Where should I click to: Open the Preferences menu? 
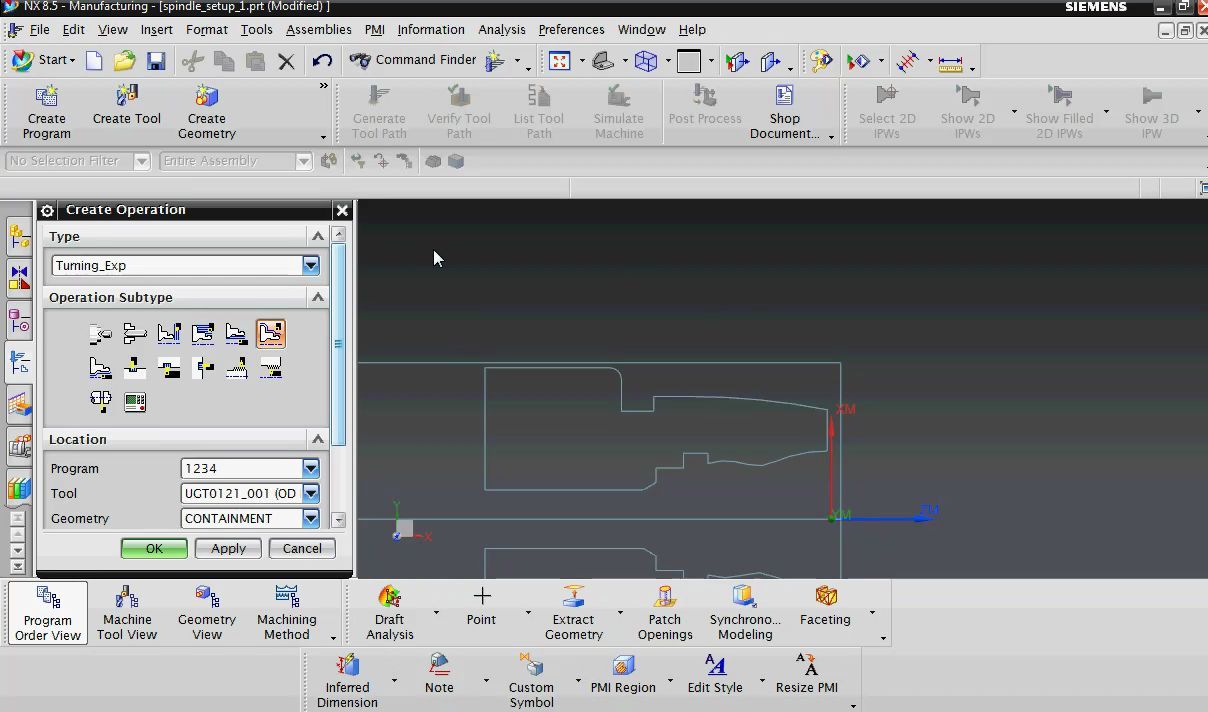pos(571,29)
